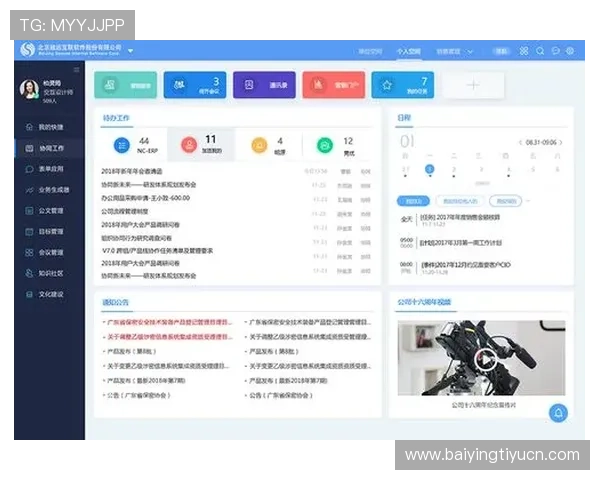Open todo 组织协同行为研究调查问卷
The image size is (600, 480).
(x=136, y=238)
